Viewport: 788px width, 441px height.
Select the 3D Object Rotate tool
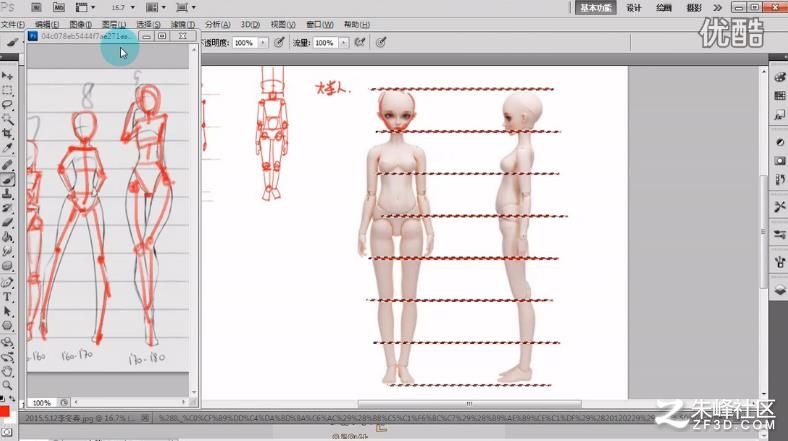click(7, 343)
